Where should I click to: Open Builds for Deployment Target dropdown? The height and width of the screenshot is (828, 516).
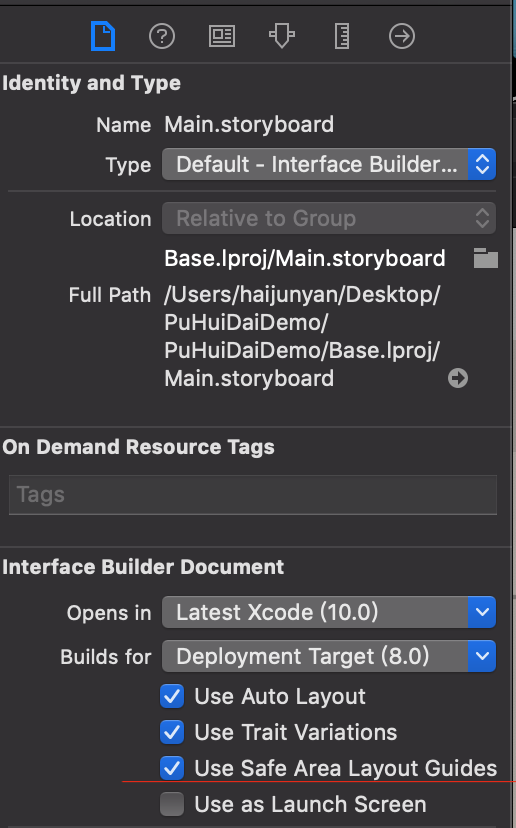pos(329,656)
